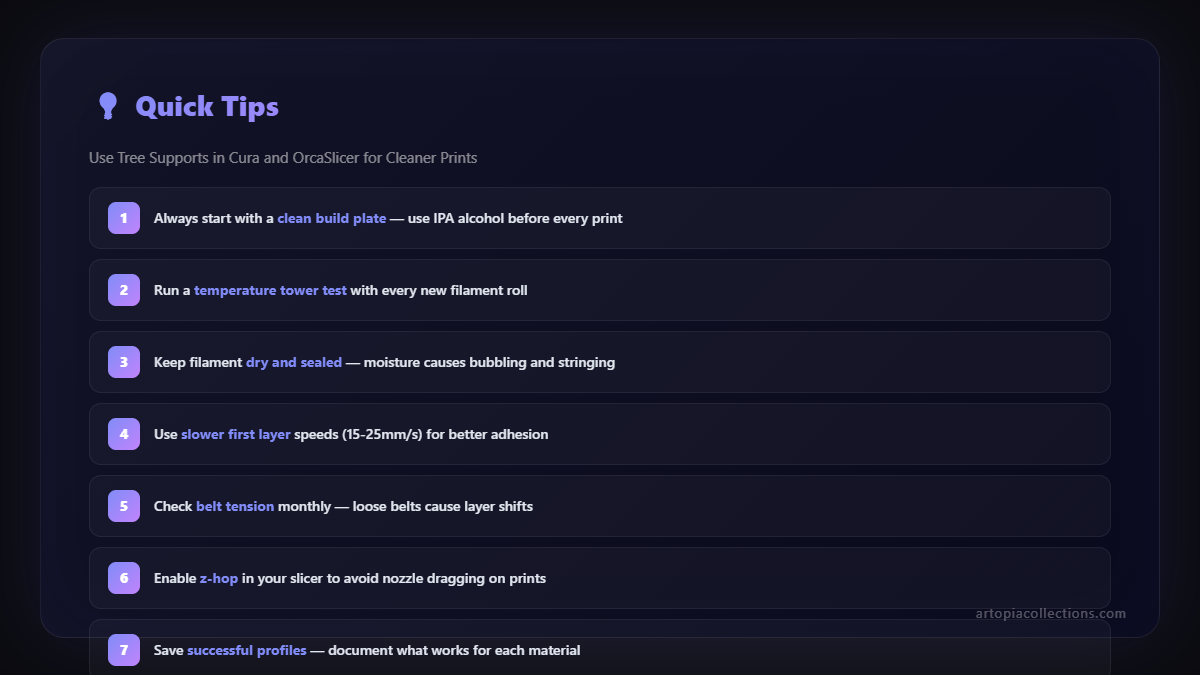Click the lightbulb icon beside Quick Tips
The width and height of the screenshot is (1200, 675).
pyautogui.click(x=108, y=106)
